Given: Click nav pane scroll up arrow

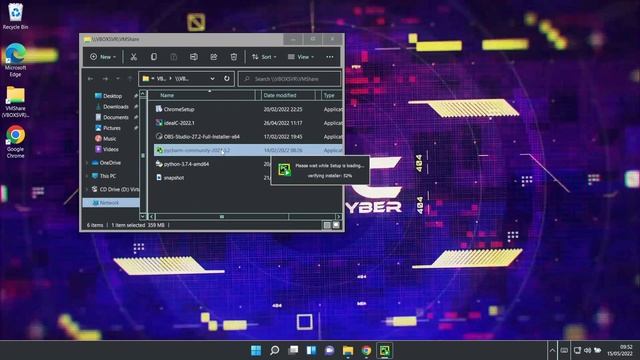Looking at the screenshot, I should click(142, 93).
